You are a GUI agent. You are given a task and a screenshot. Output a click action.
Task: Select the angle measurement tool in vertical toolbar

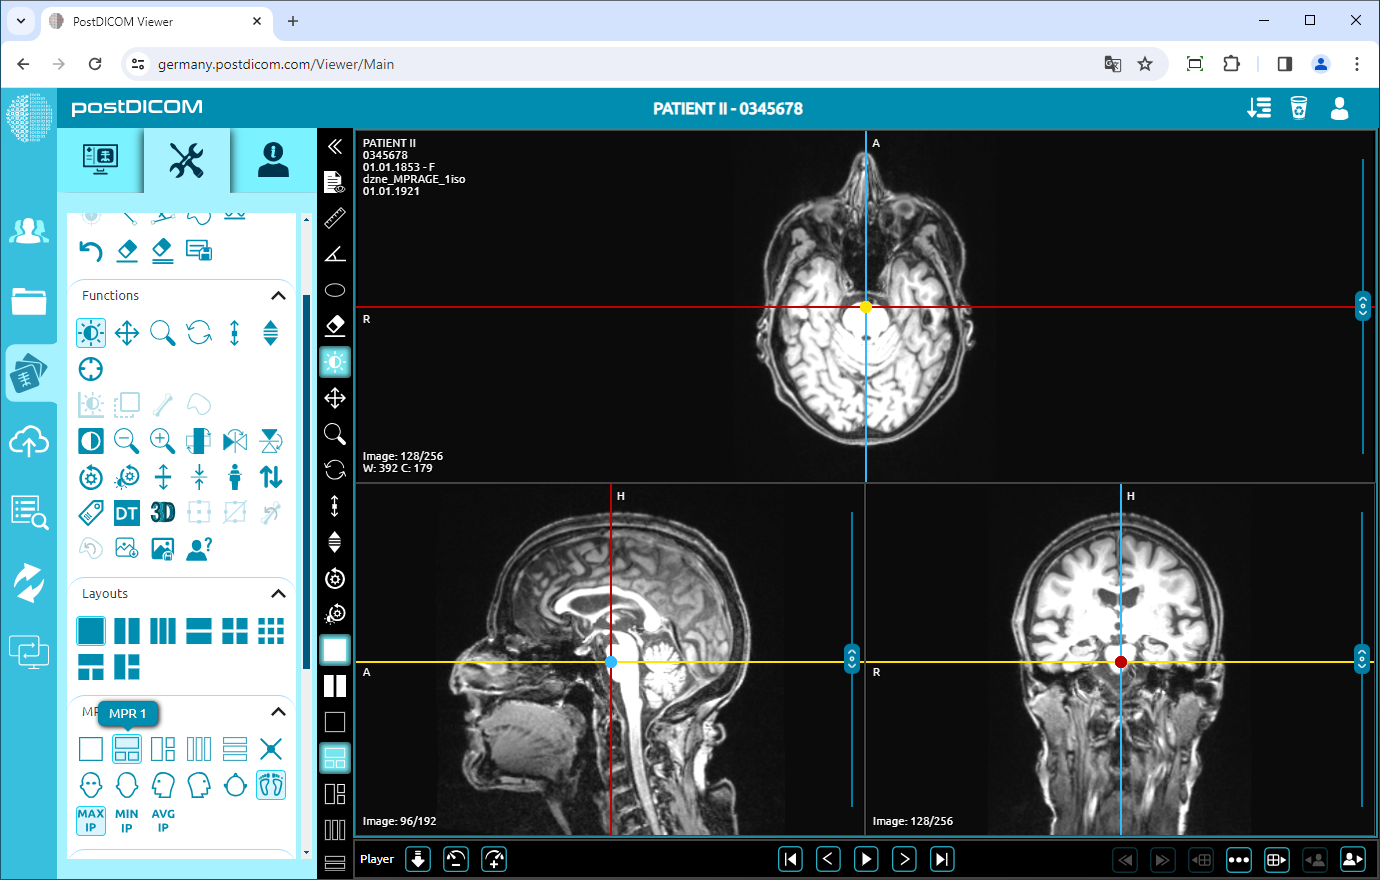[335, 254]
